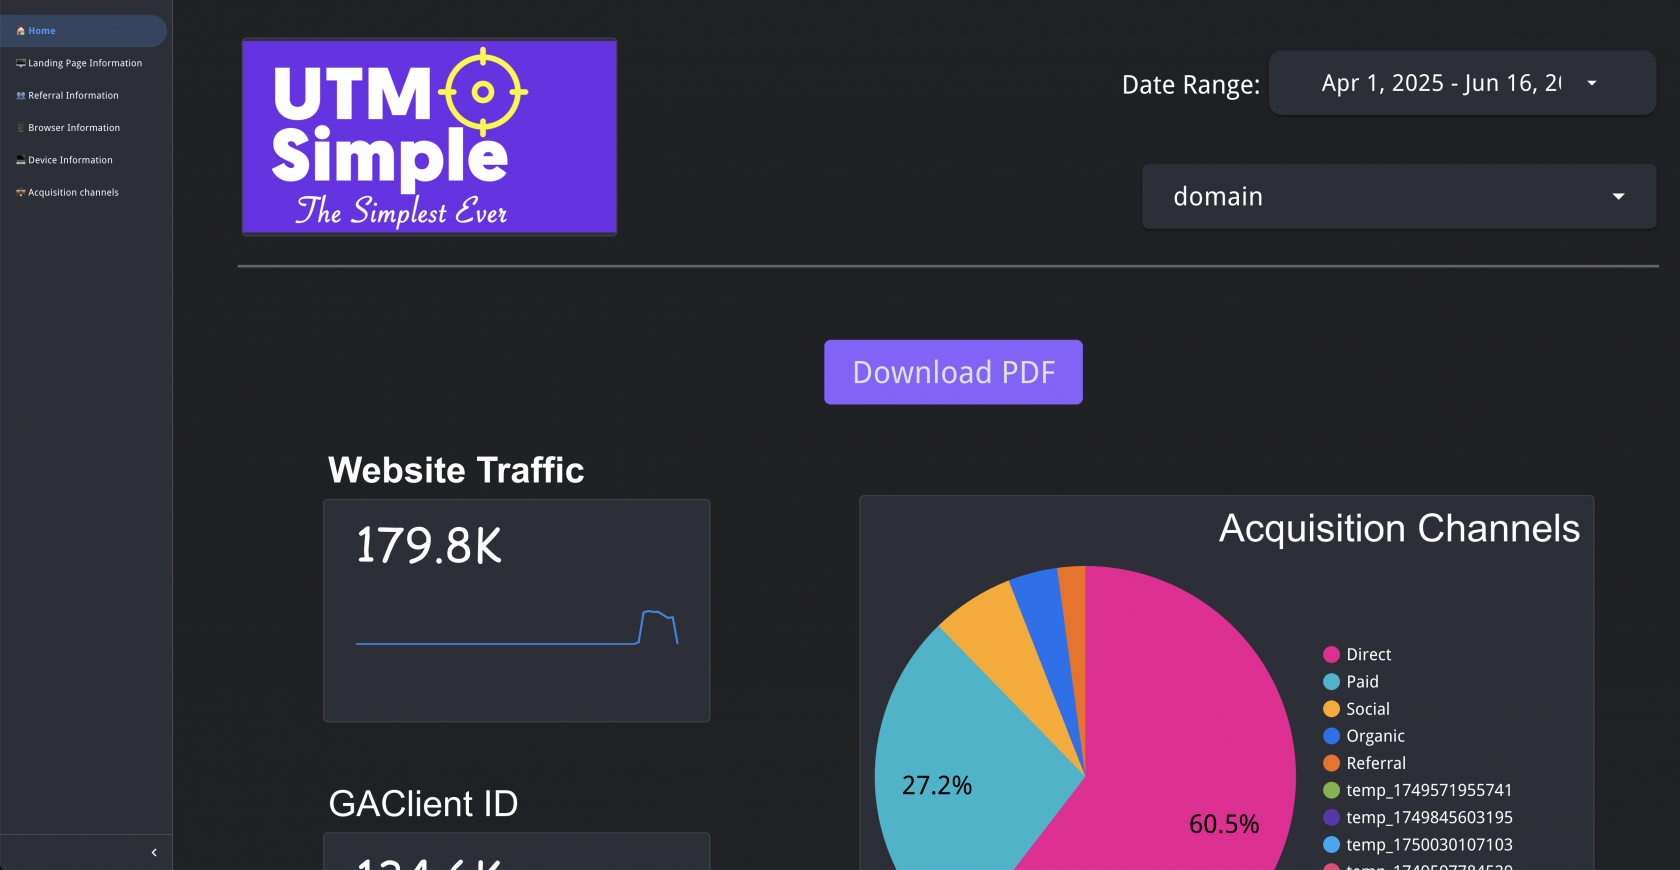Open Referral Information page
This screenshot has height=870, width=1680.
coord(84,96)
